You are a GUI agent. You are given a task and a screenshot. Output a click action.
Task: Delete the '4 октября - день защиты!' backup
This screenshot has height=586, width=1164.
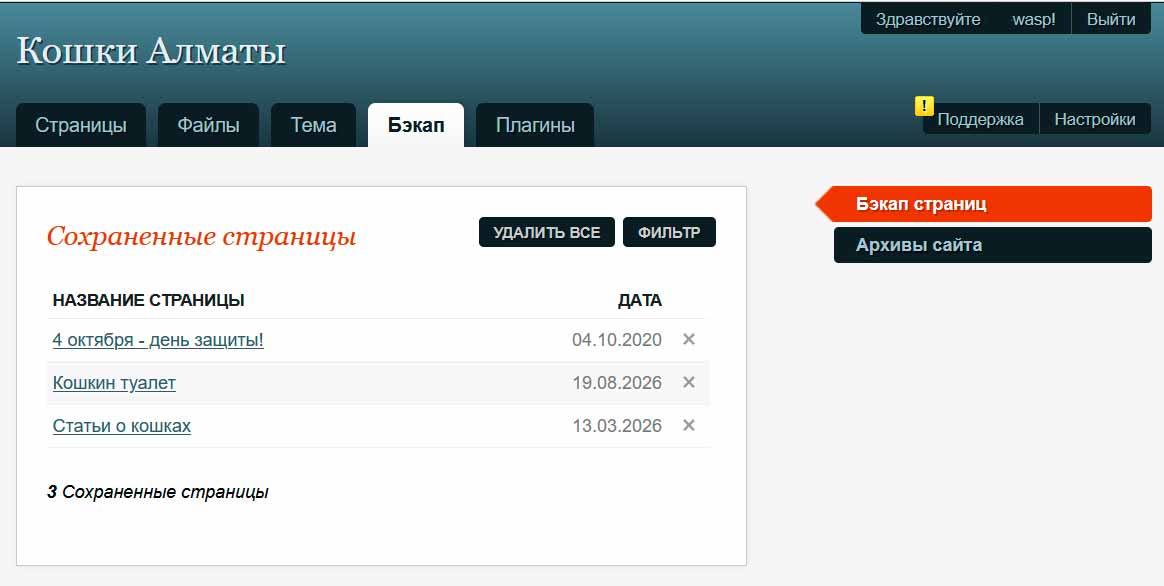pyautogui.click(x=689, y=339)
